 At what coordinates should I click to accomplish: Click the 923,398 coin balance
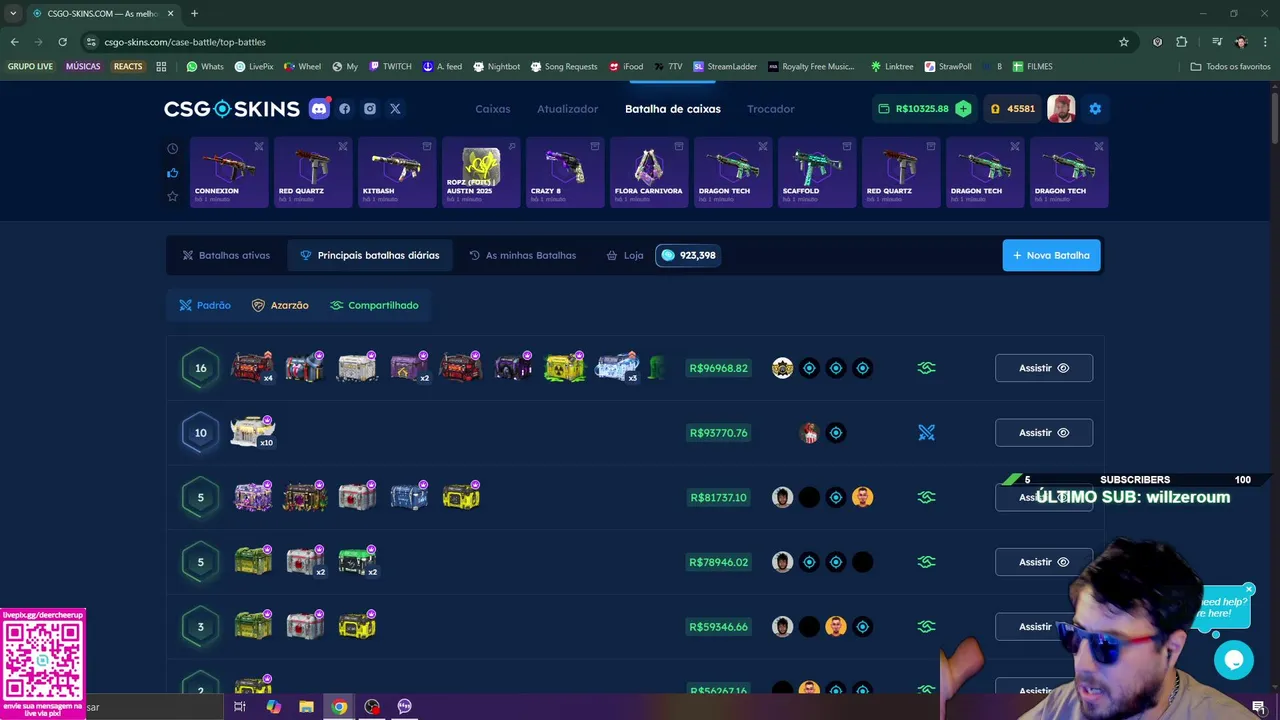687,255
